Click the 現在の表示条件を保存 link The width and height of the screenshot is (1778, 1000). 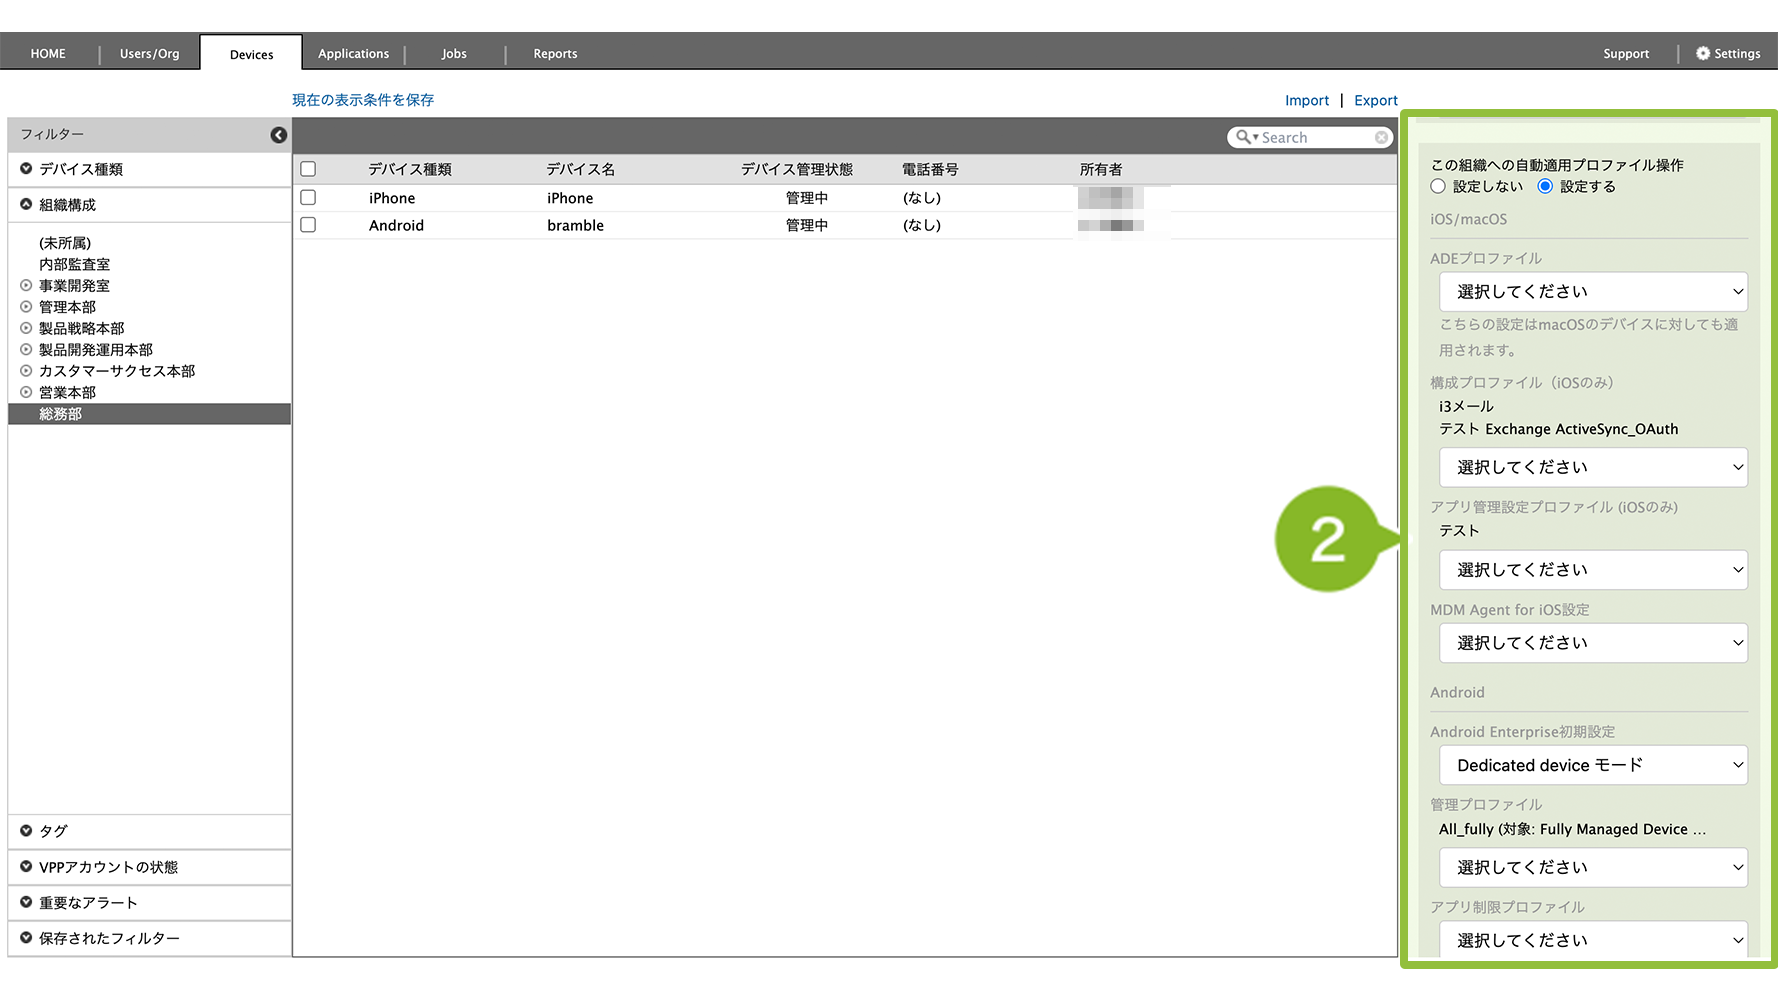[363, 100]
